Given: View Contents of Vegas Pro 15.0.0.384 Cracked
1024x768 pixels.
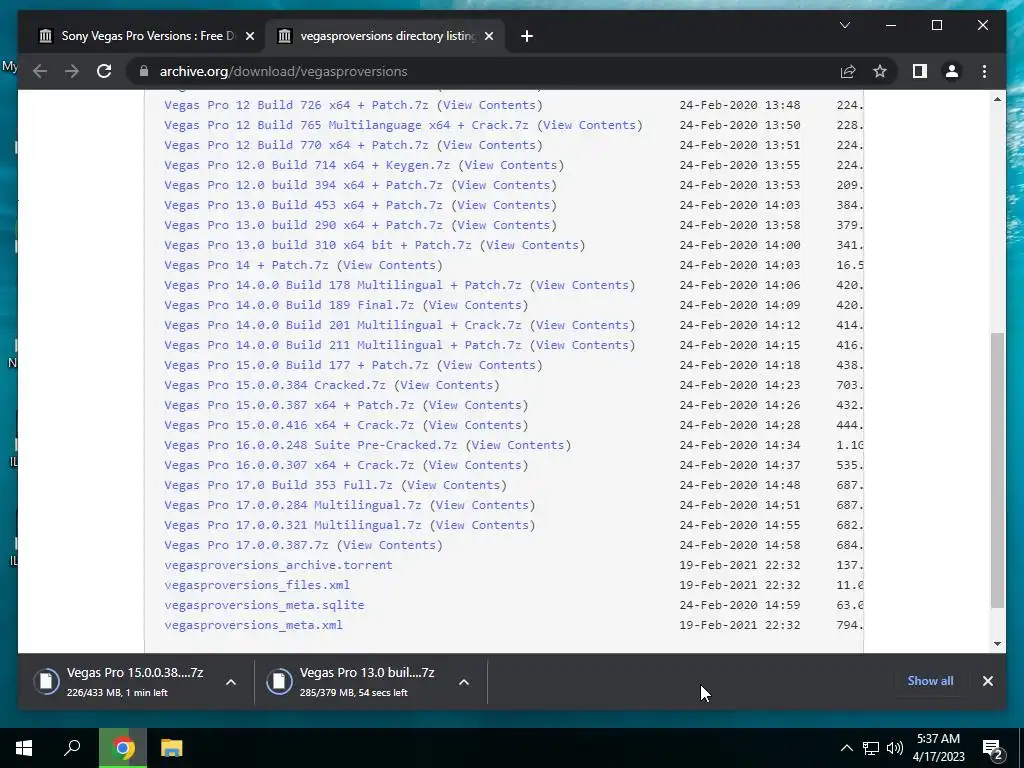Looking at the screenshot, I should click(447, 385).
